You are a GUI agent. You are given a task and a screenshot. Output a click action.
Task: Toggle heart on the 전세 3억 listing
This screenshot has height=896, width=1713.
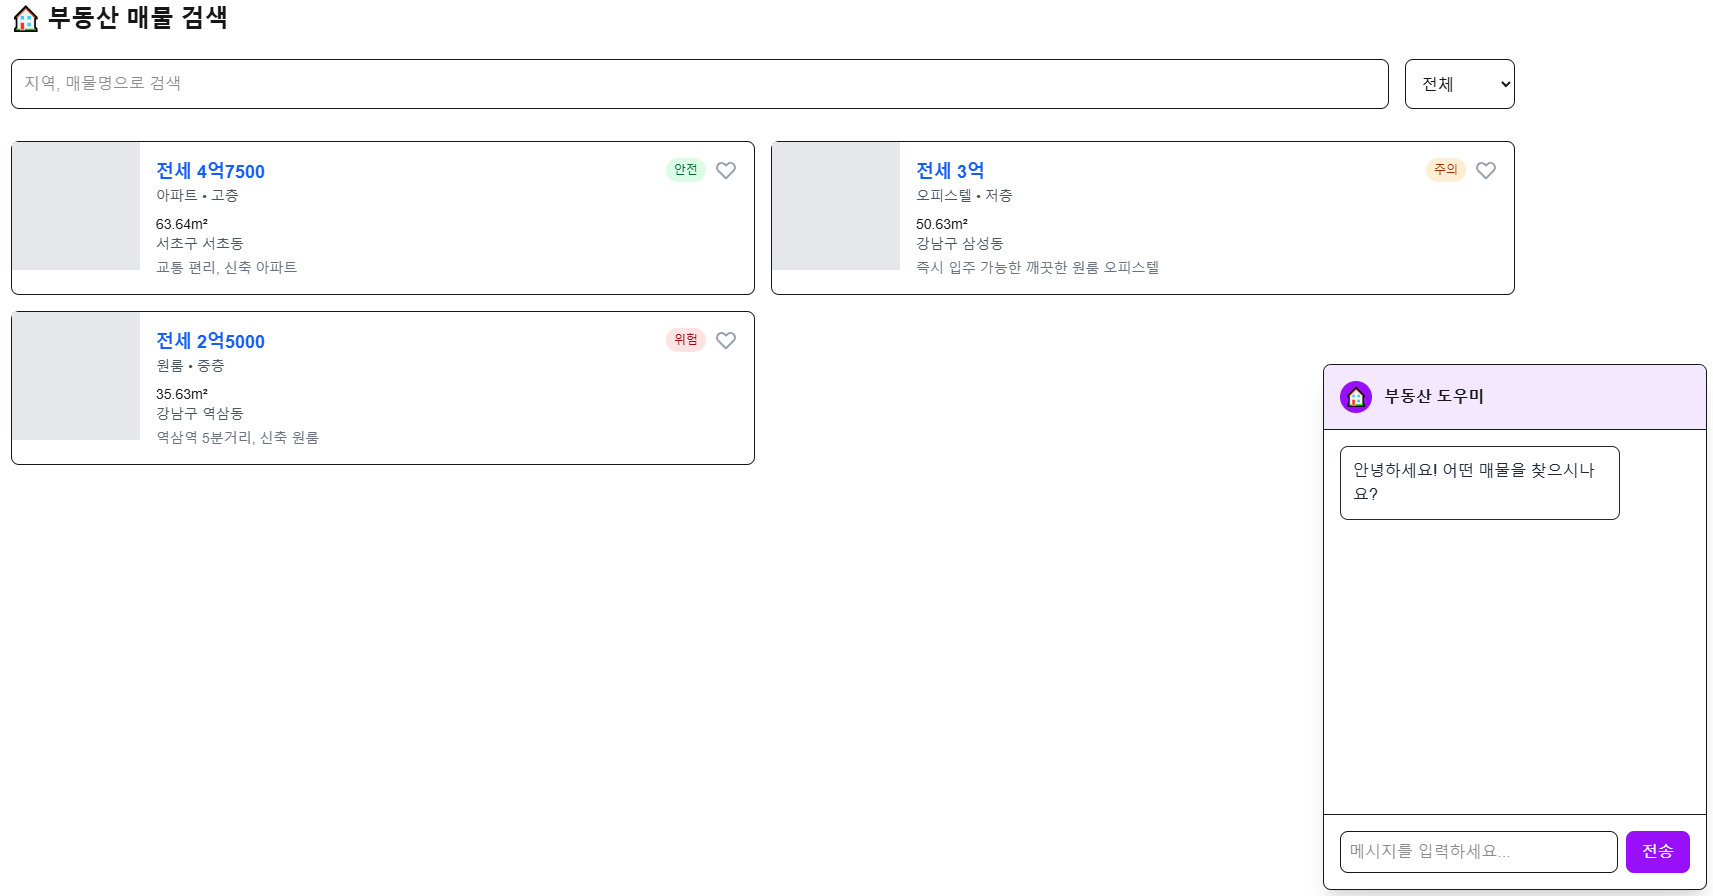pyautogui.click(x=1486, y=171)
